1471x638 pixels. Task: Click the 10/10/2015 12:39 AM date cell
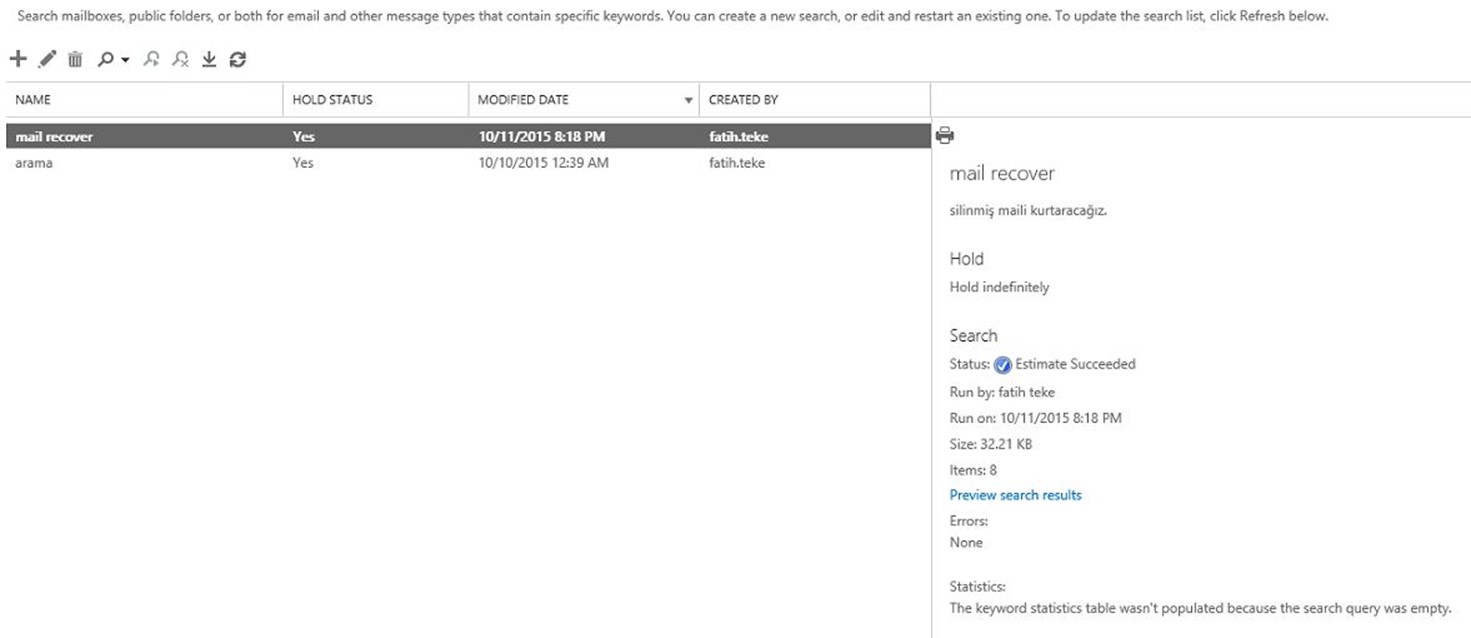pos(543,162)
